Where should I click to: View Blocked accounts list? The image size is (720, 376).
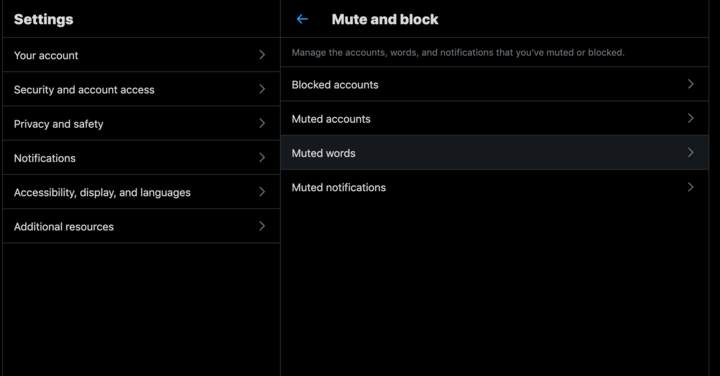tap(495, 84)
